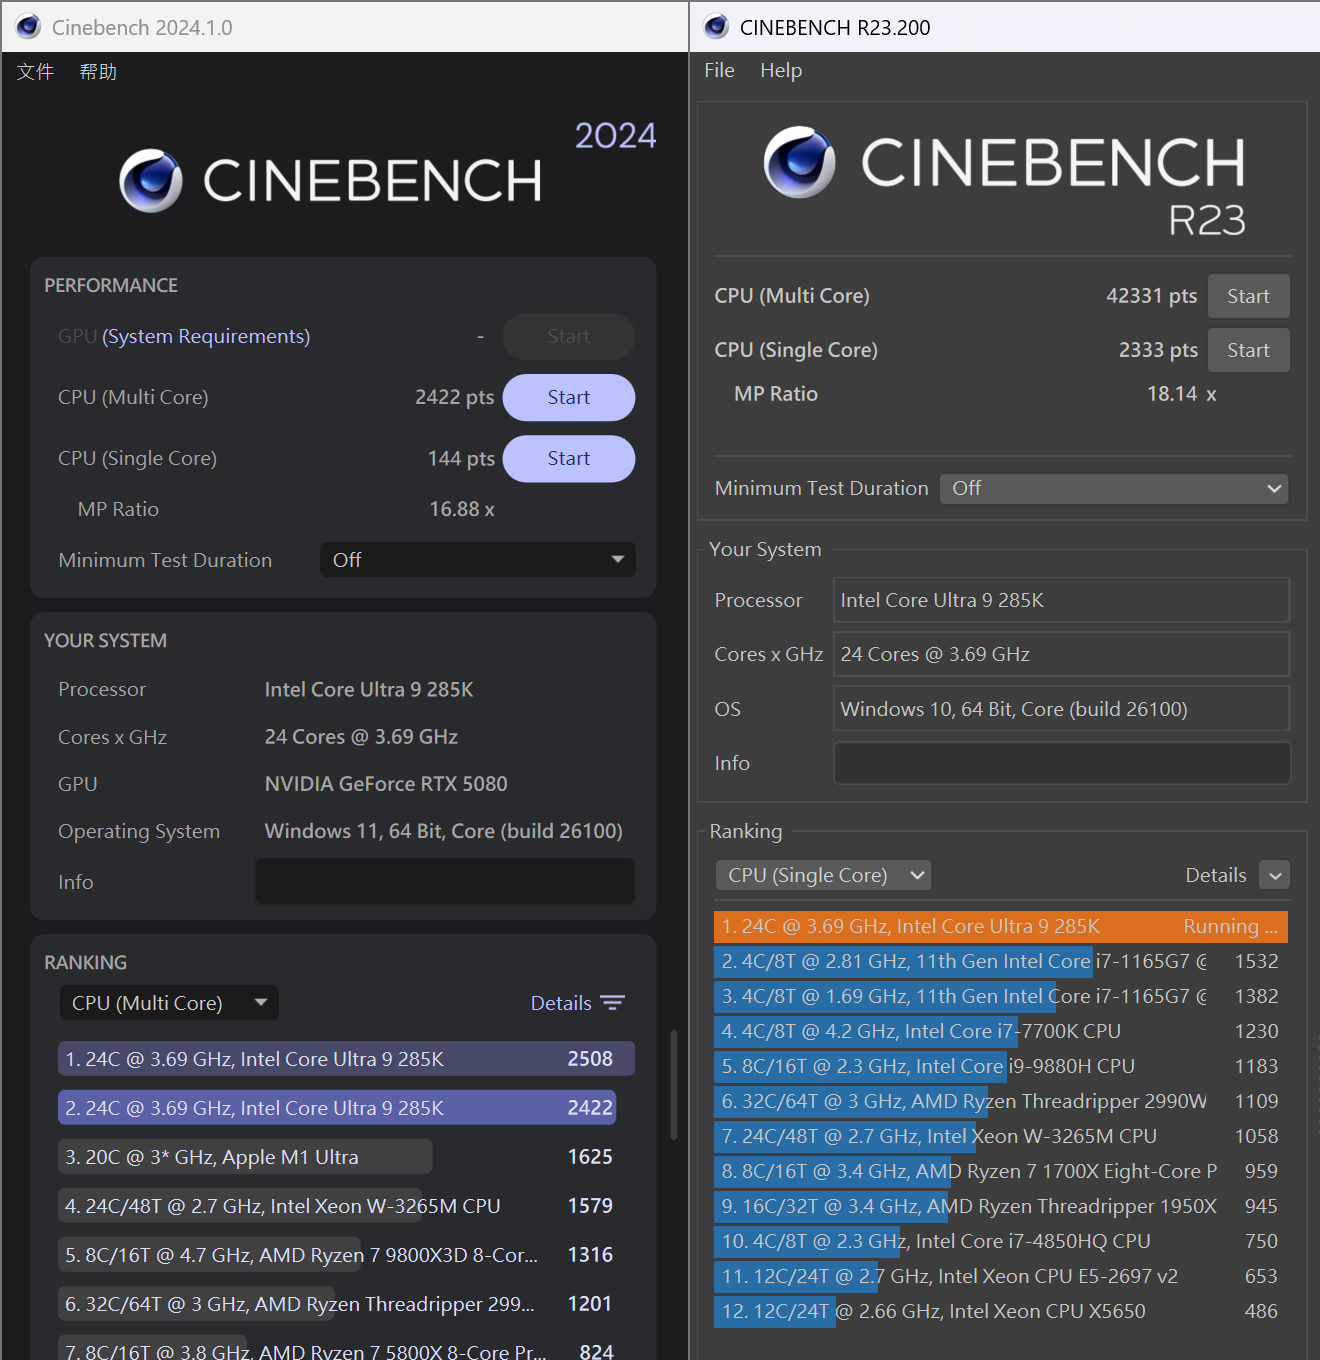Screen dimensions: 1320x1360
Task: Click the ranking list scrollbar in Cinebench 2024
Action: pyautogui.click(x=674, y=1085)
